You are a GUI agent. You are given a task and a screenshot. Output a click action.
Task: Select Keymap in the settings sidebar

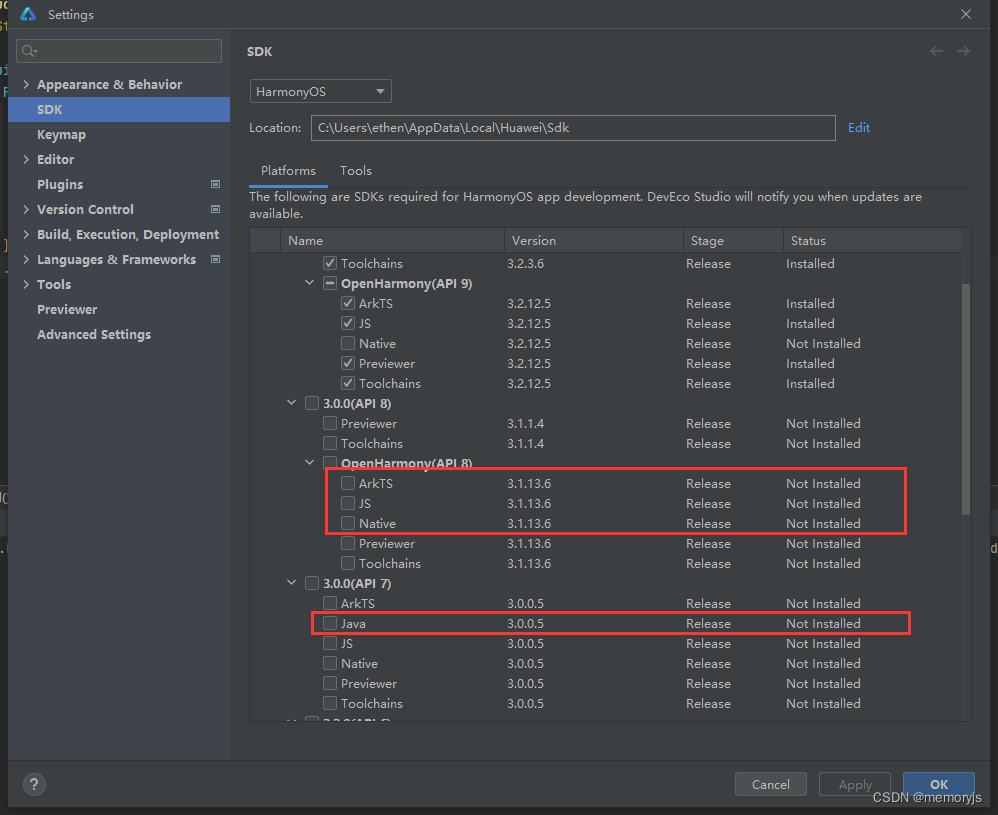(61, 134)
